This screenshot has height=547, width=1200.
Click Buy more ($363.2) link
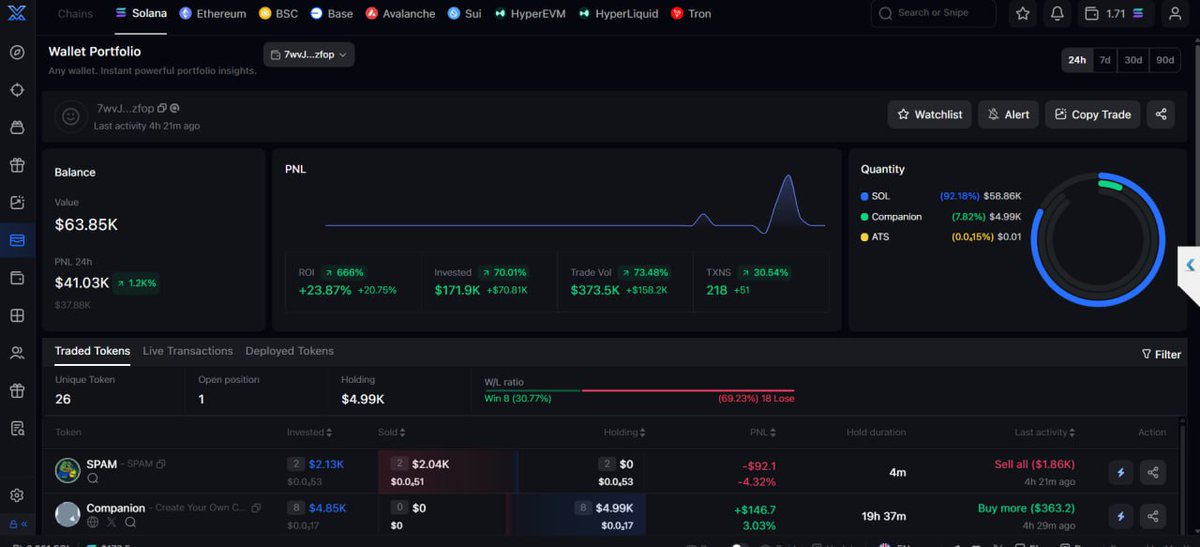tap(1026, 508)
